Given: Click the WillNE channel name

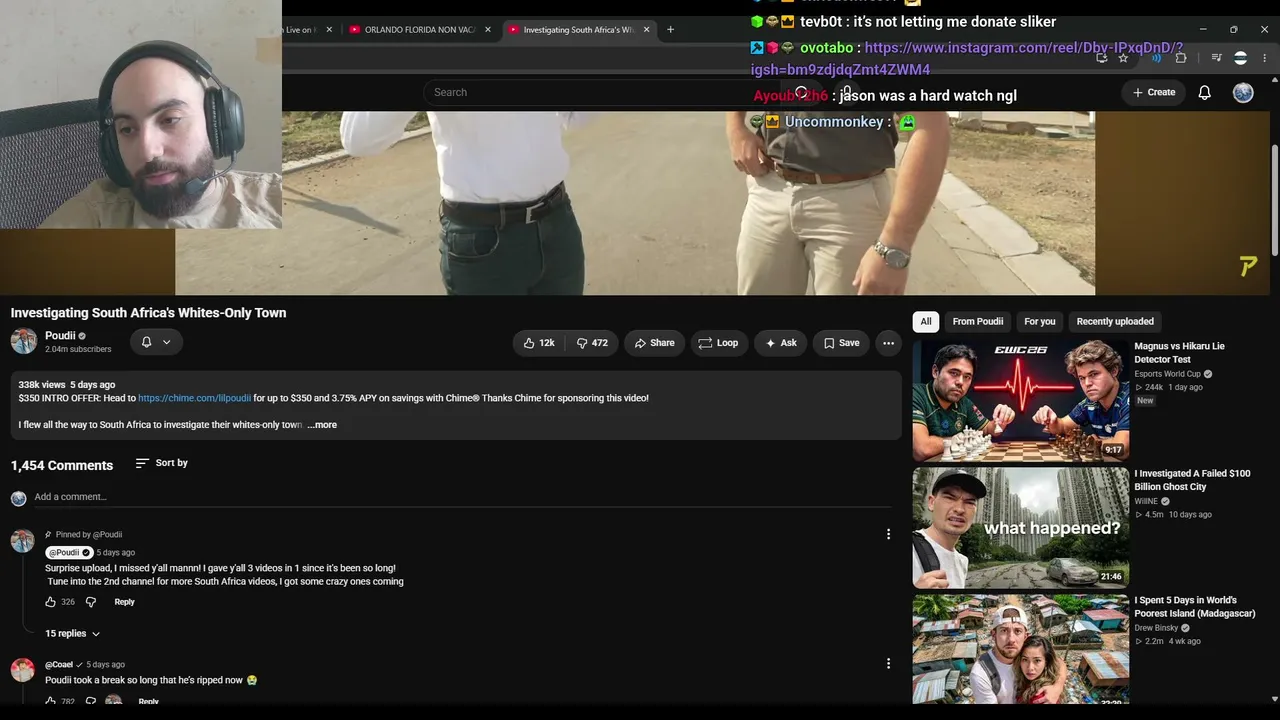Looking at the screenshot, I should [1146, 501].
